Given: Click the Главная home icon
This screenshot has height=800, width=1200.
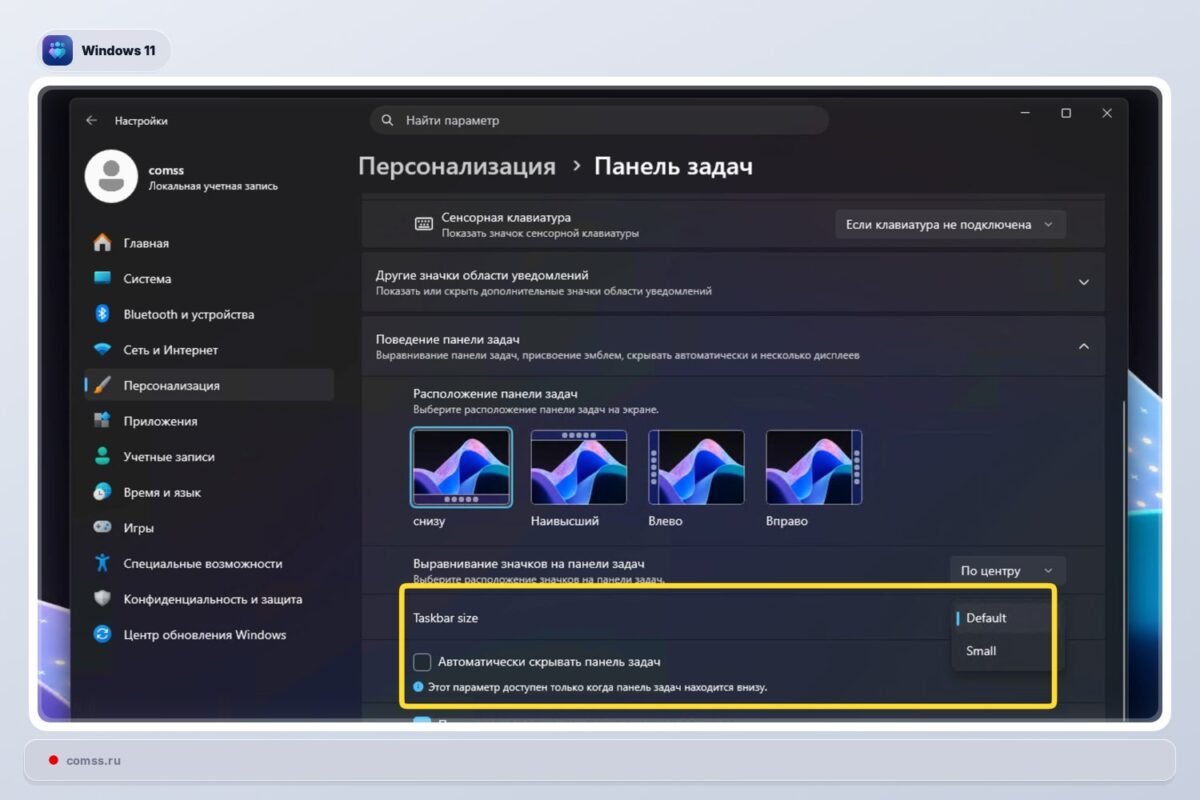Looking at the screenshot, I should (102, 243).
